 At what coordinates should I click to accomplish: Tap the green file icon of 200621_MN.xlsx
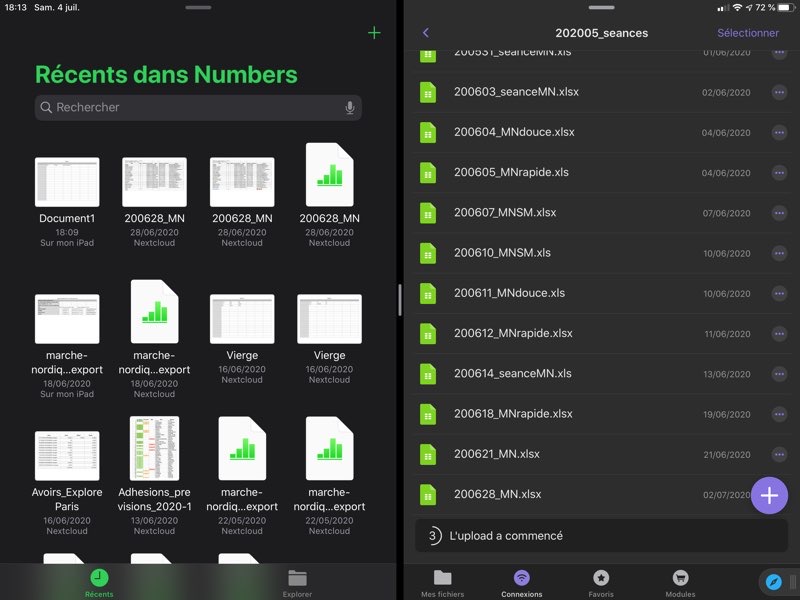pos(428,454)
